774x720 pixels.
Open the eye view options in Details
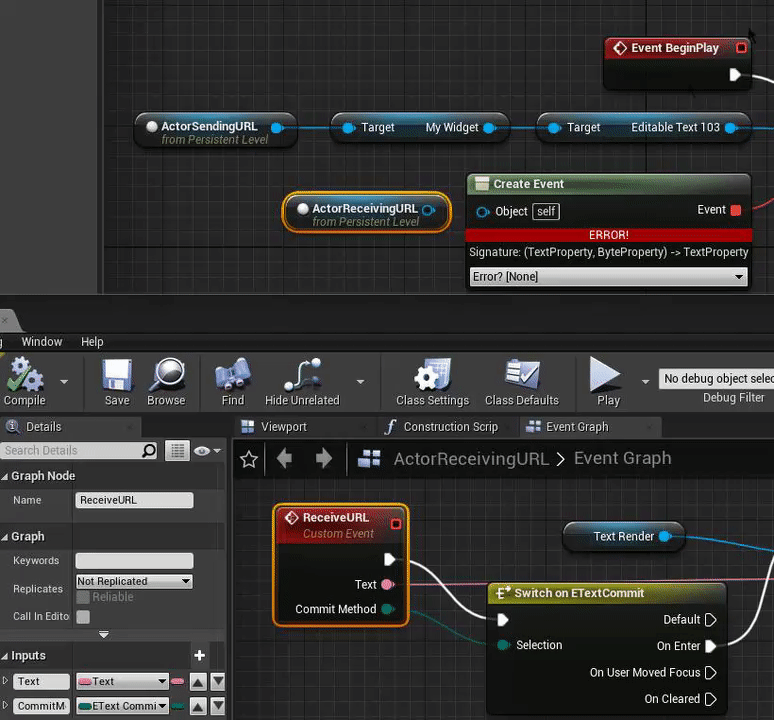coord(207,451)
